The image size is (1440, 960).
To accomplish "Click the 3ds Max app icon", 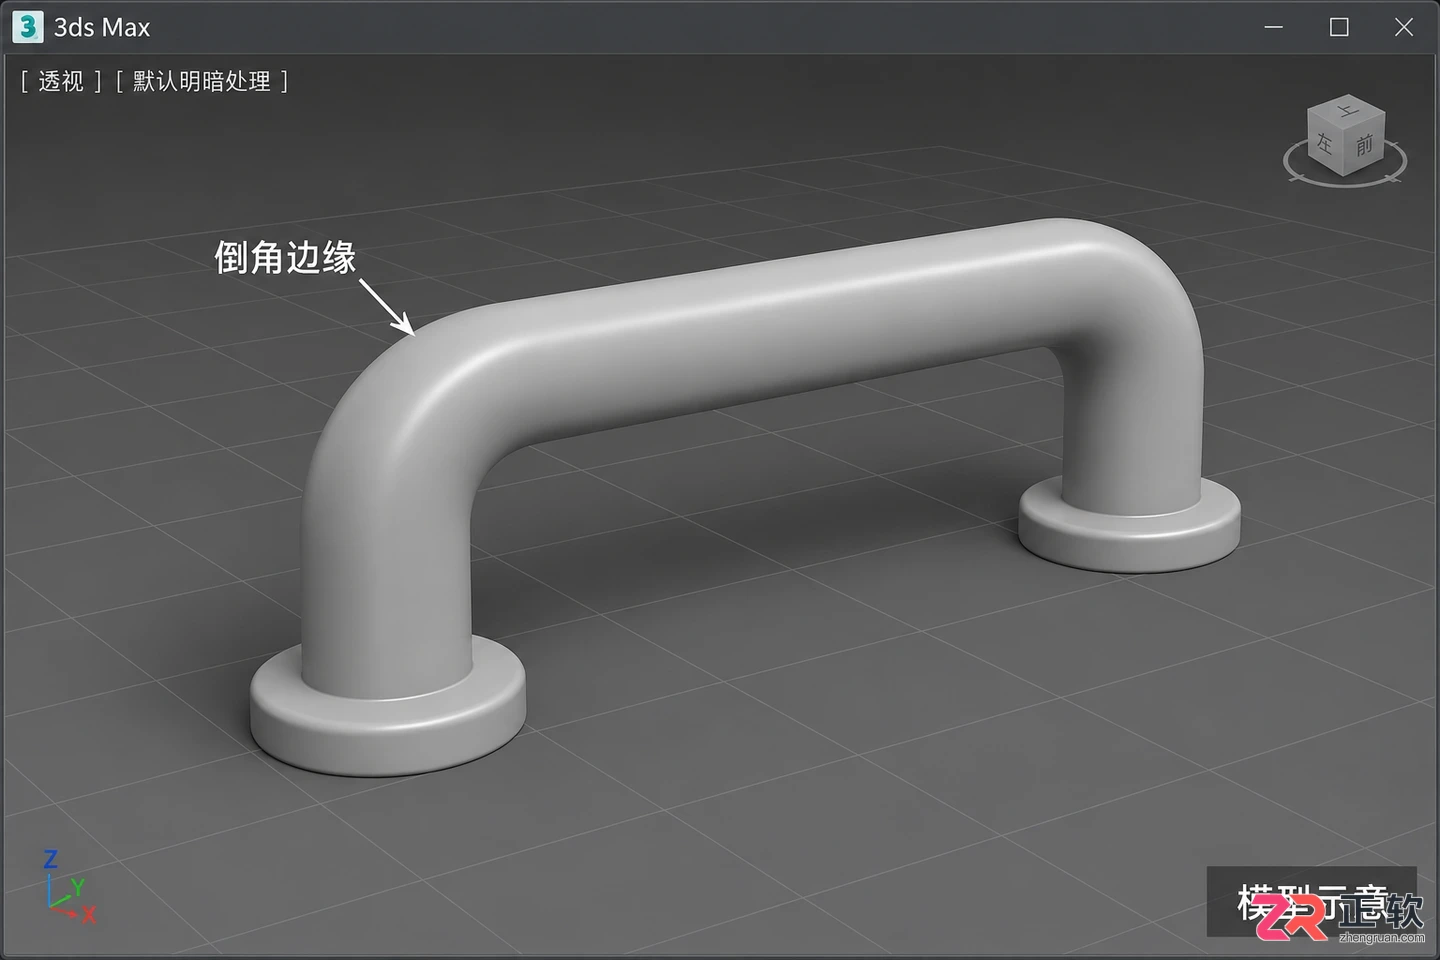I will [x=28, y=27].
